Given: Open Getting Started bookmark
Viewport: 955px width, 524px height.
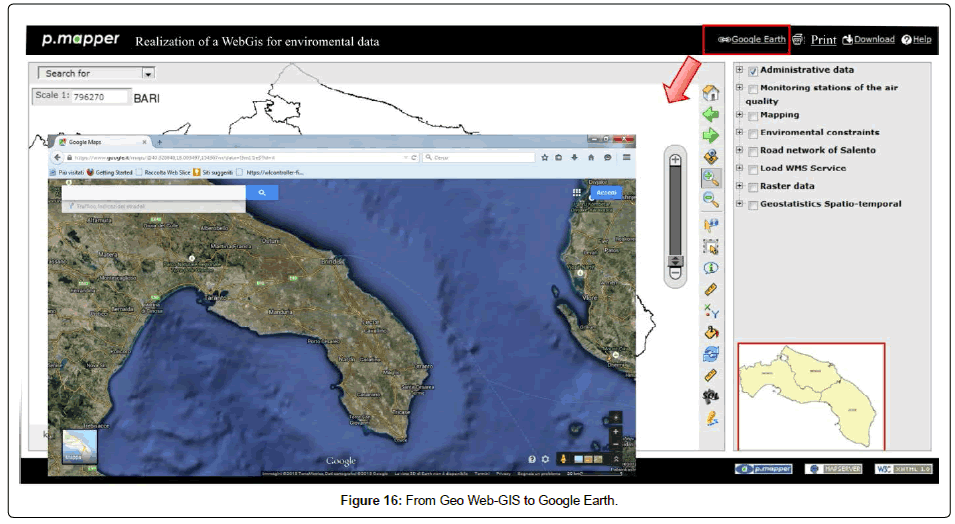Looking at the screenshot, I should 110,172.
